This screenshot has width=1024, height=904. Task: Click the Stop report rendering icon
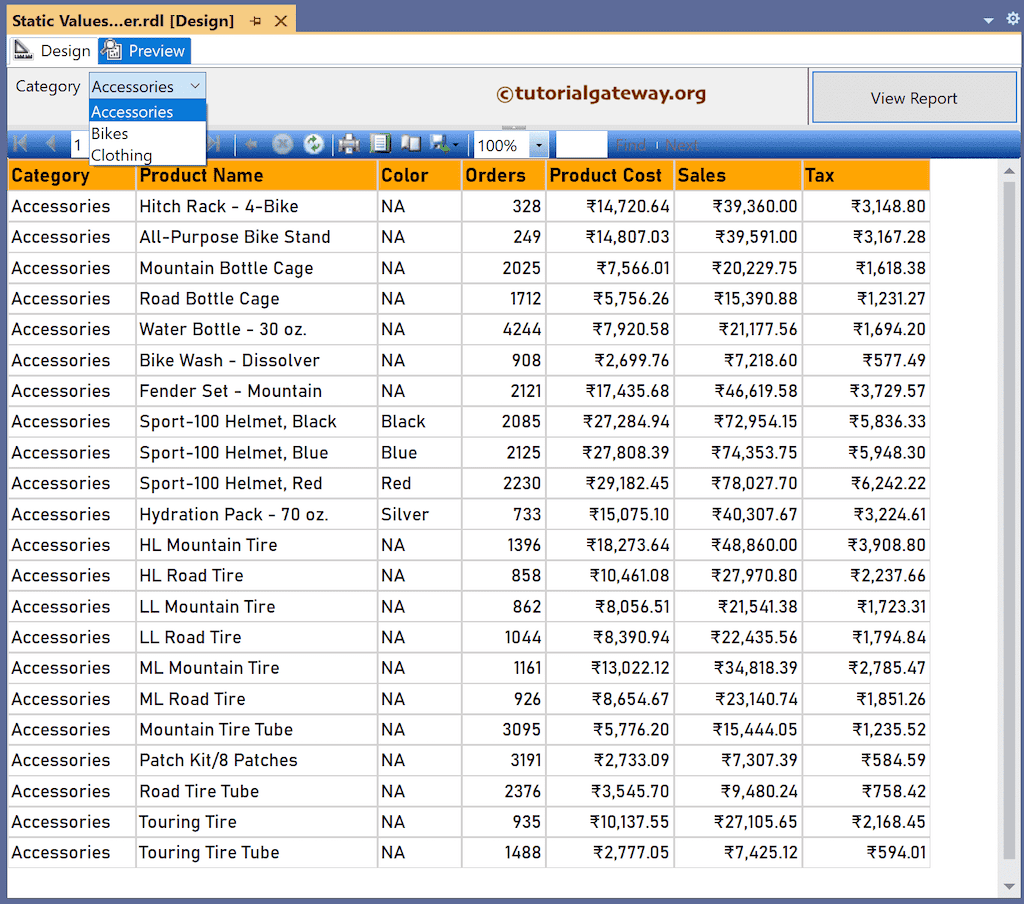pos(282,143)
